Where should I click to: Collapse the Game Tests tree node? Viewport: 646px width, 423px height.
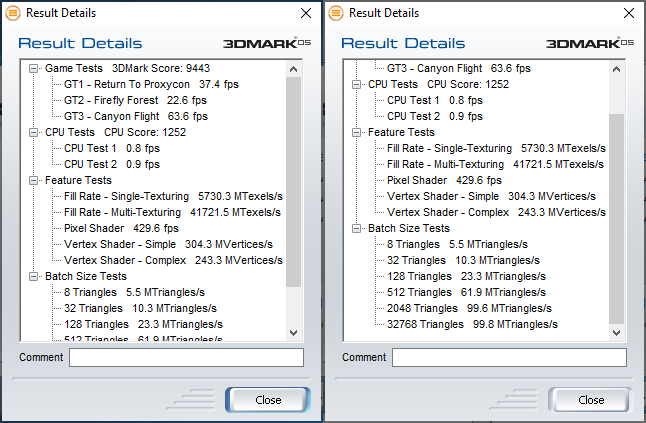click(33, 68)
